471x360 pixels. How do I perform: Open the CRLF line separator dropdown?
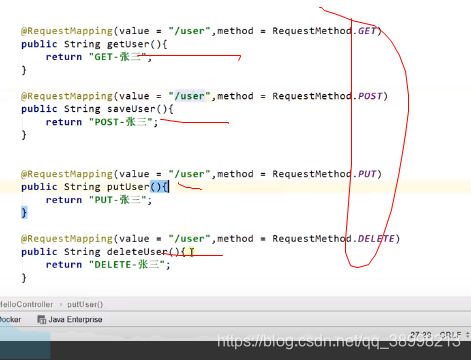tap(450, 334)
